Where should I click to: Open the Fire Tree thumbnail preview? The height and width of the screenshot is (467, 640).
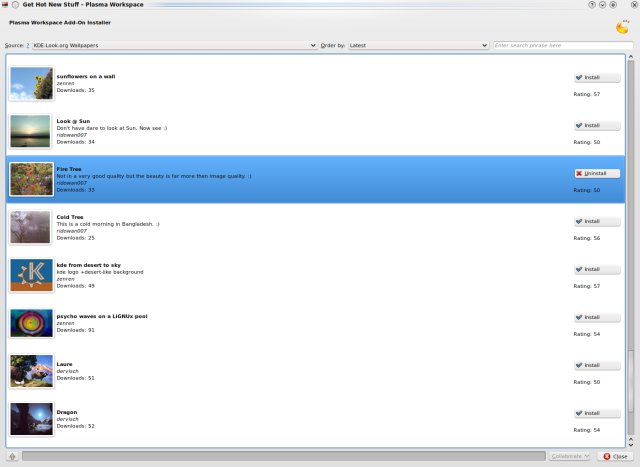[31, 179]
